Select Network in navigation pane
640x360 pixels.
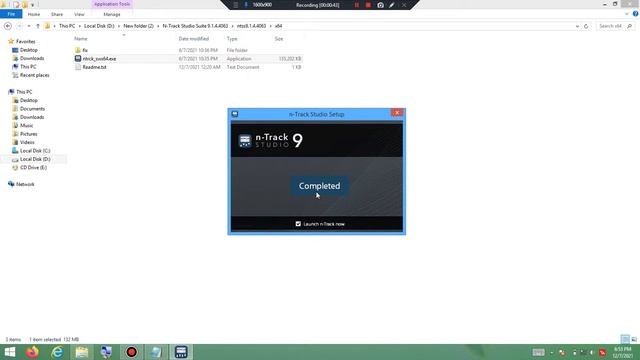pos(25,184)
